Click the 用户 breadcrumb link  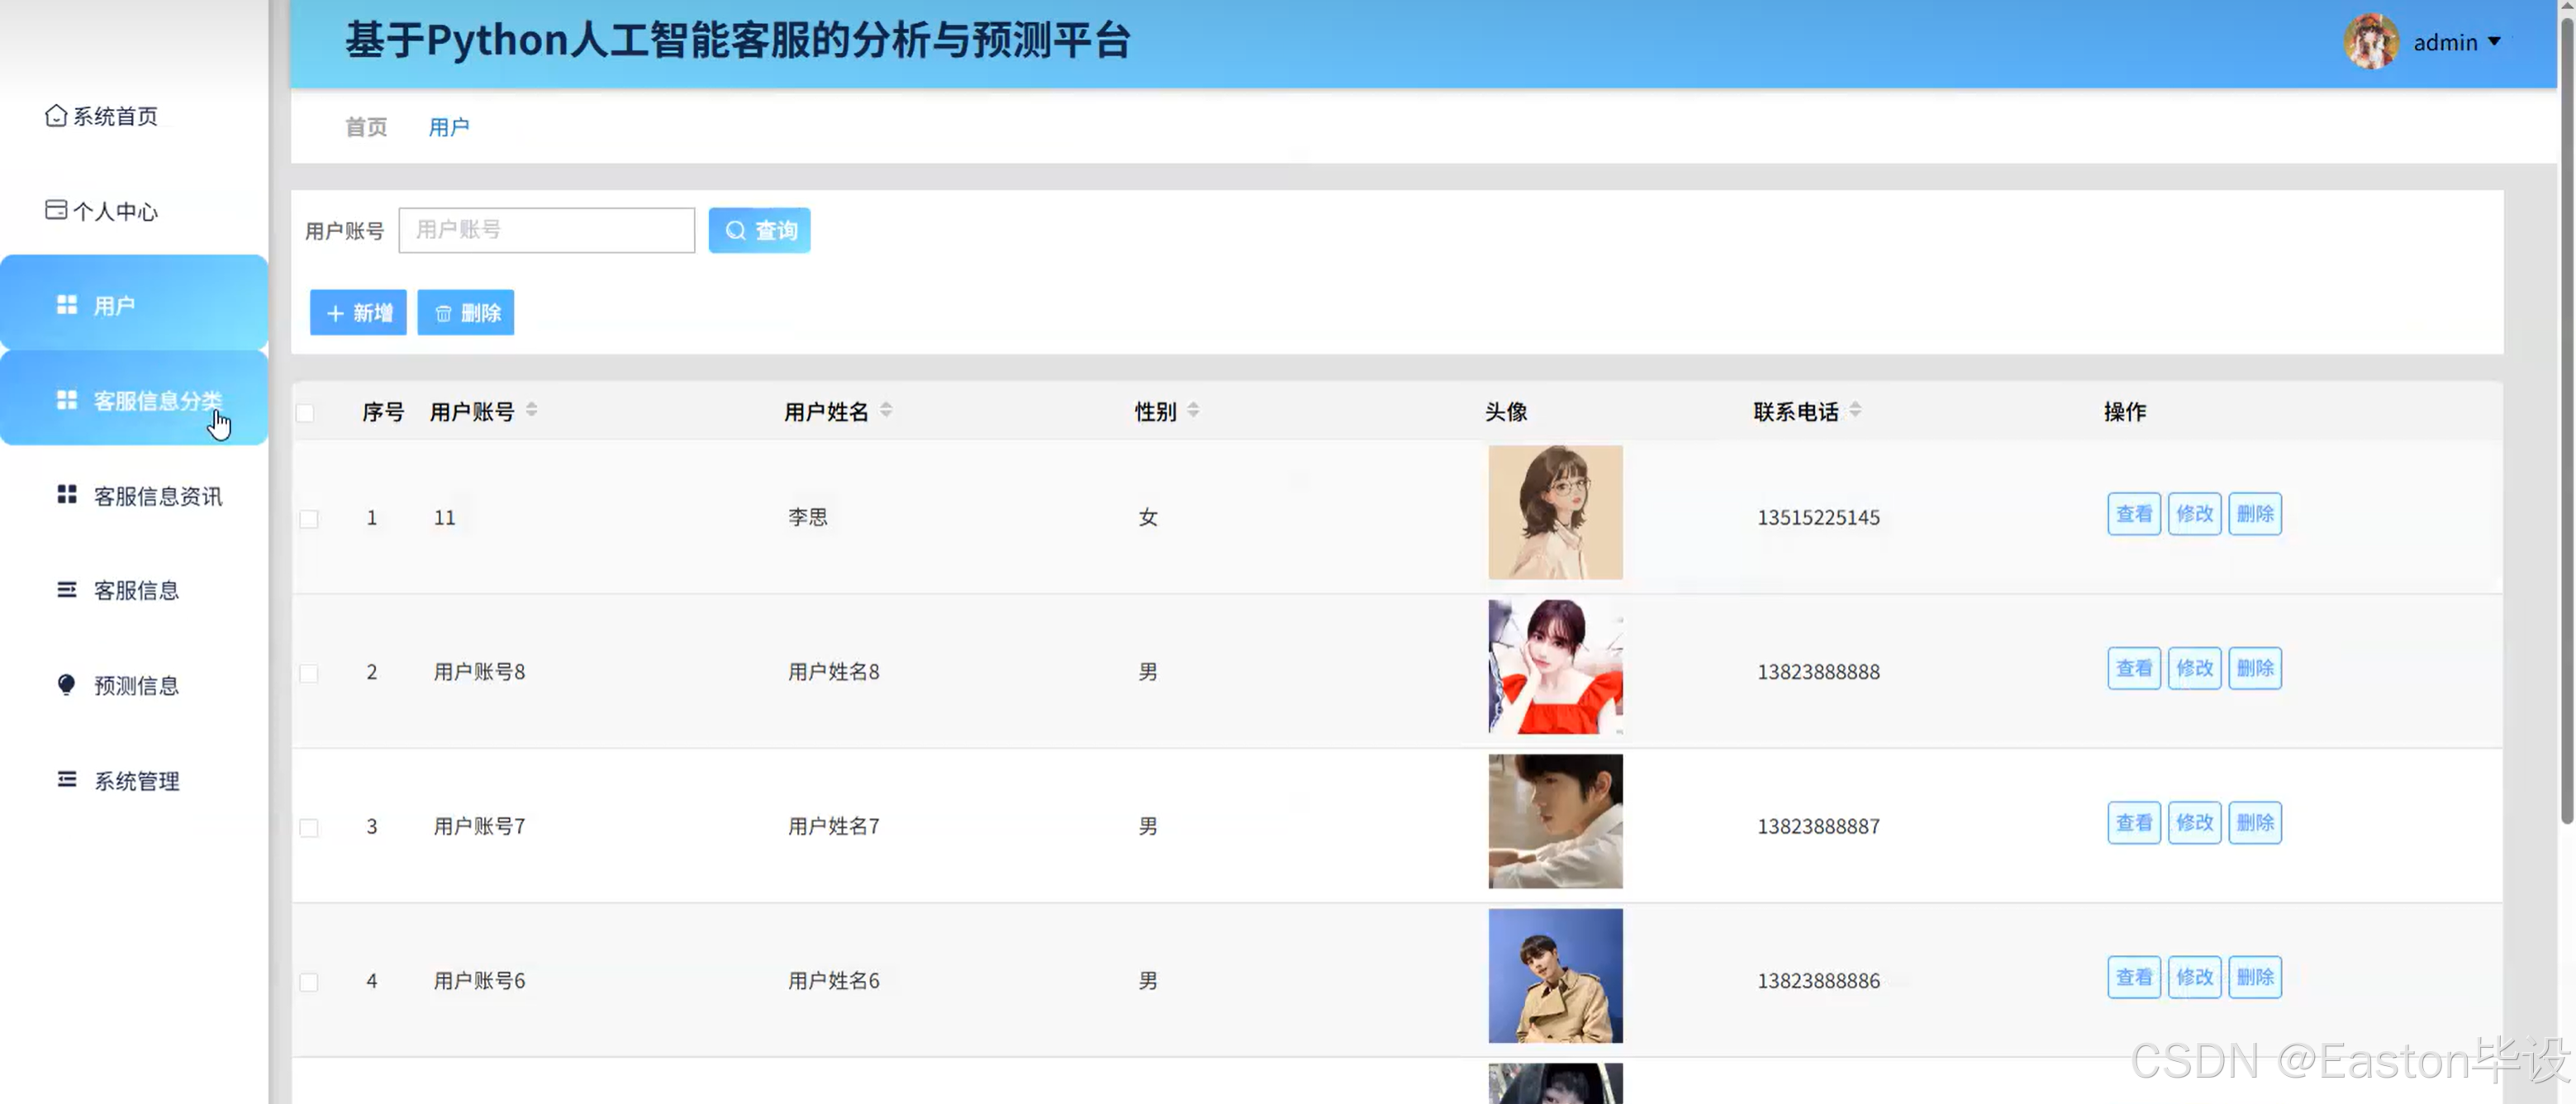pyautogui.click(x=449, y=127)
